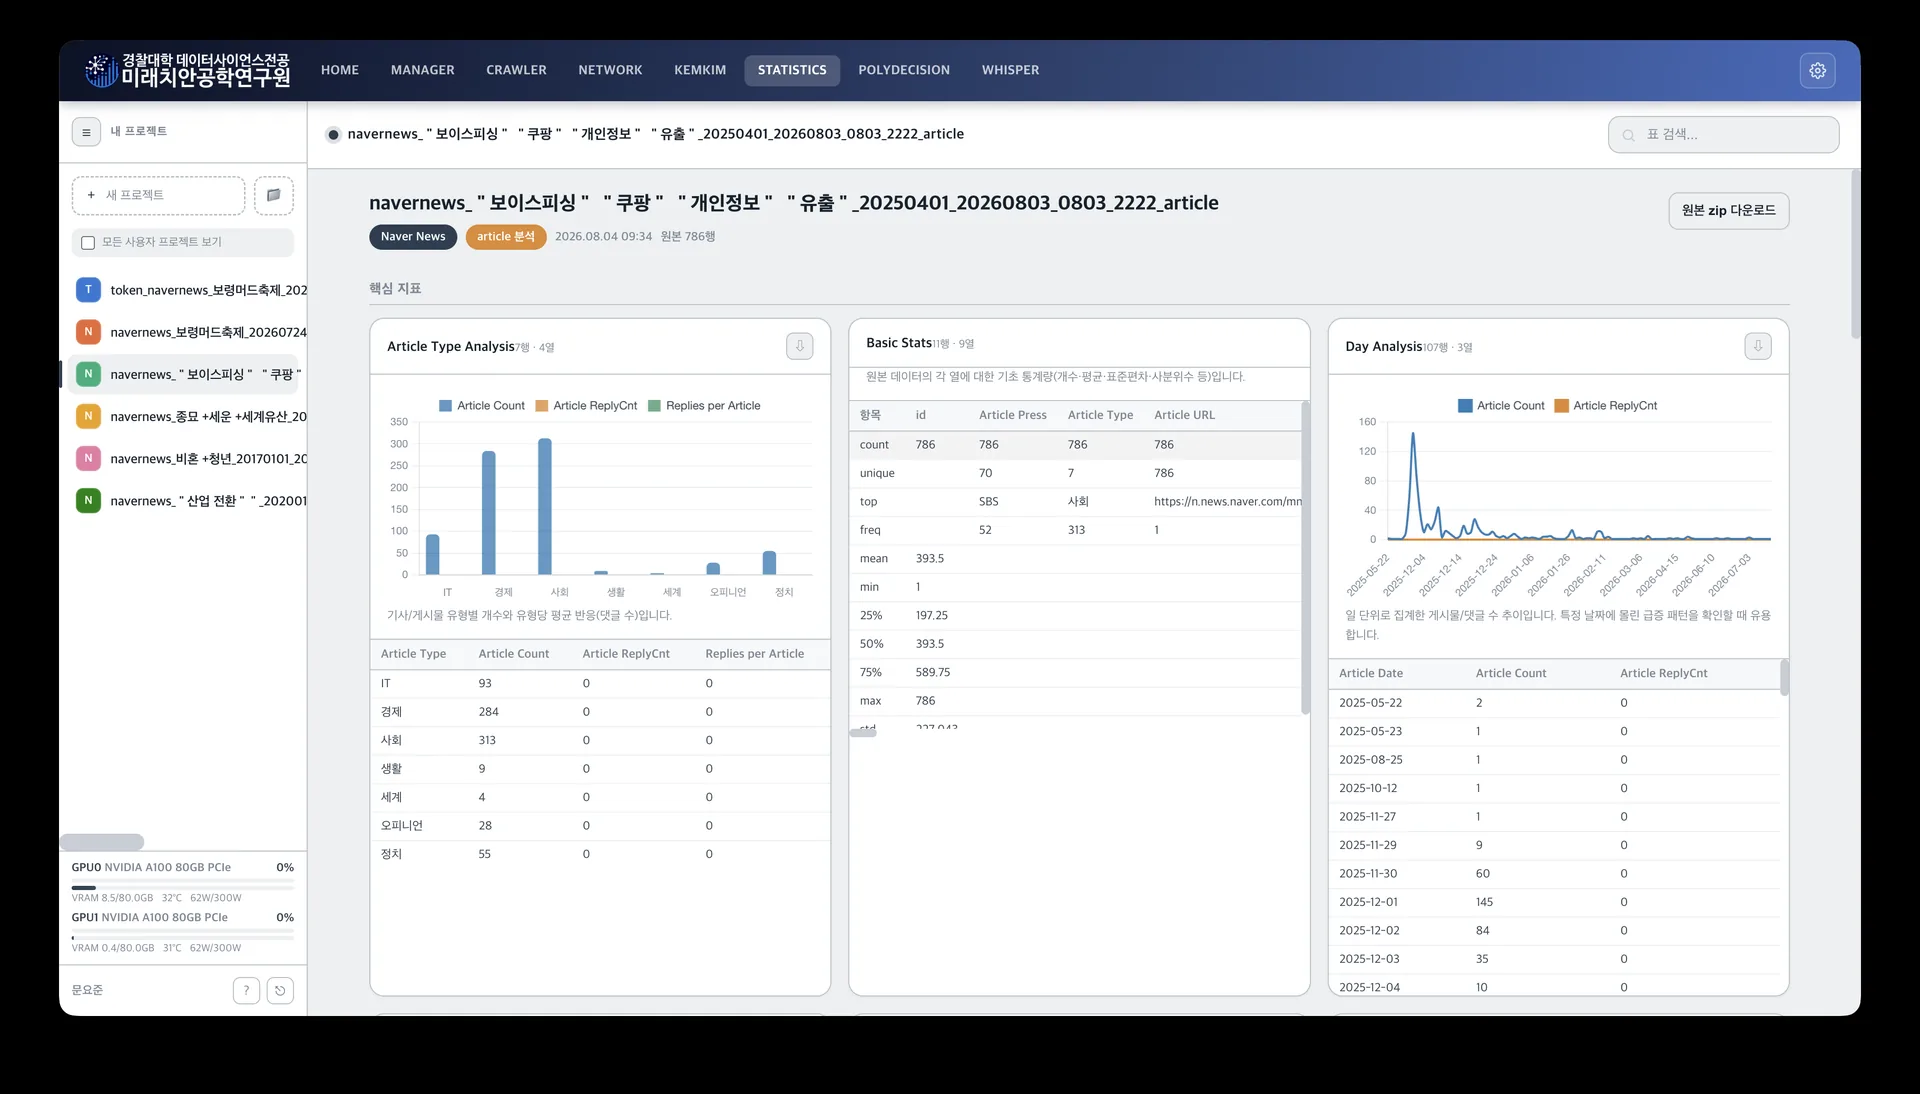Image resolution: width=1920 pixels, height=1094 pixels.
Task: Open navernews_종묘 +세운 project
Action: 187,416
